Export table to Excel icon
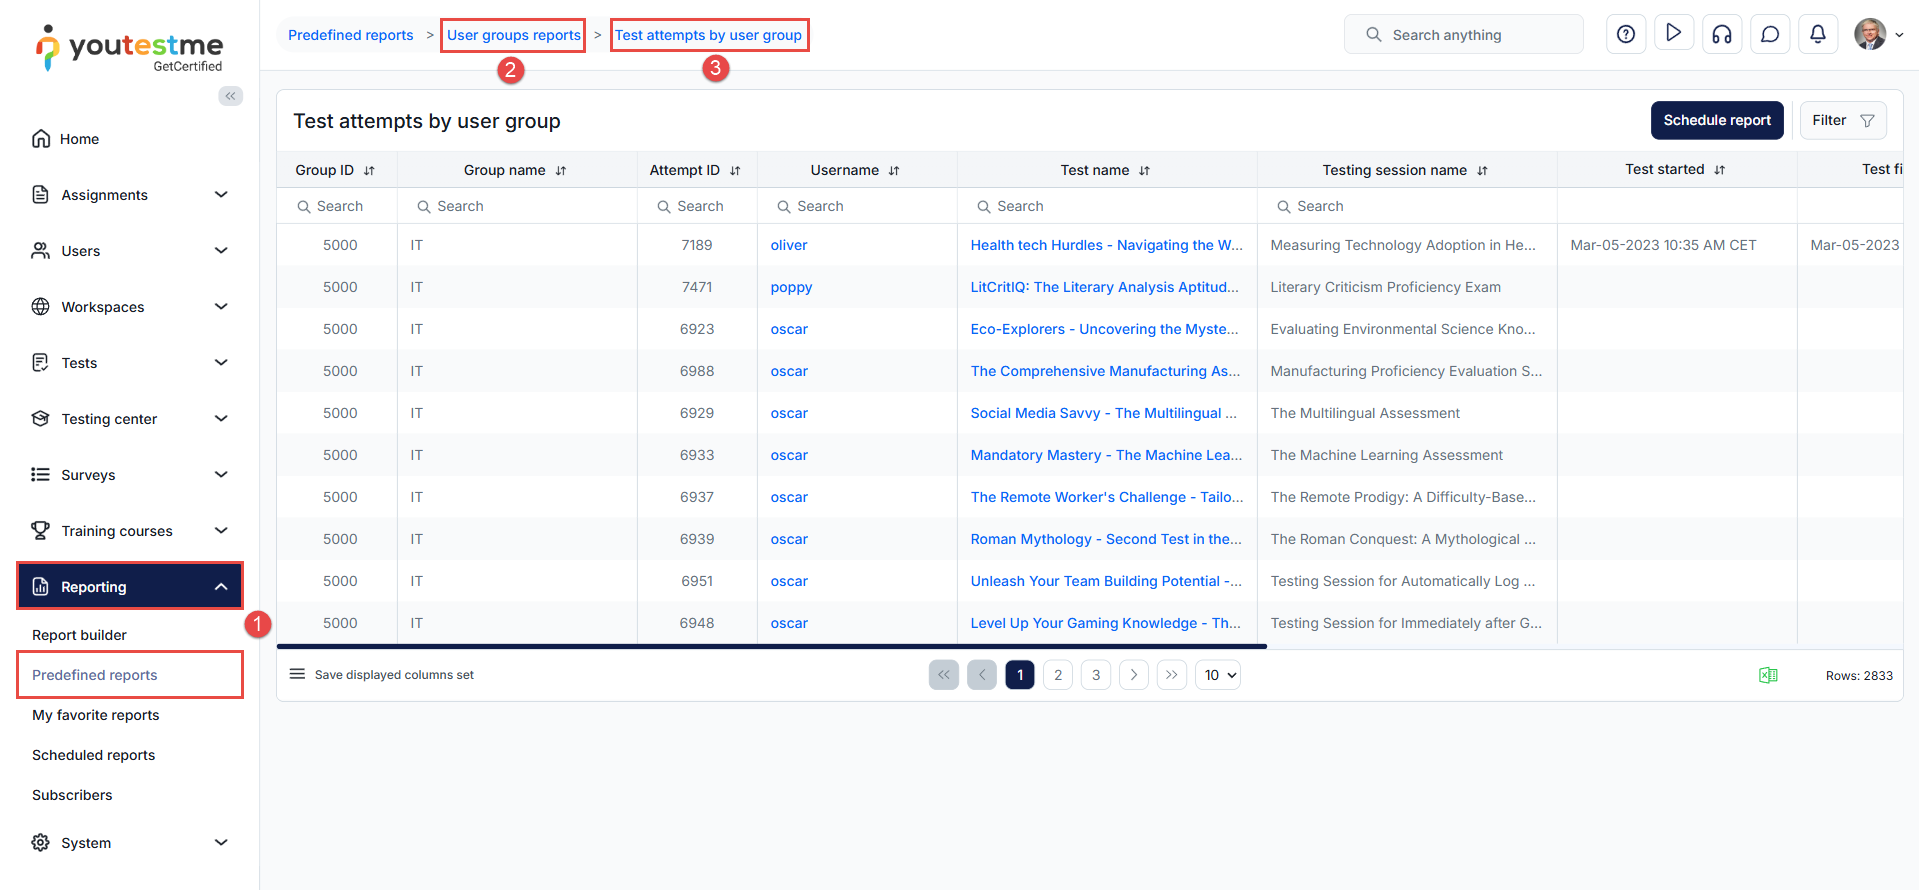Screen dimensions: 1919x890 [x=1768, y=675]
